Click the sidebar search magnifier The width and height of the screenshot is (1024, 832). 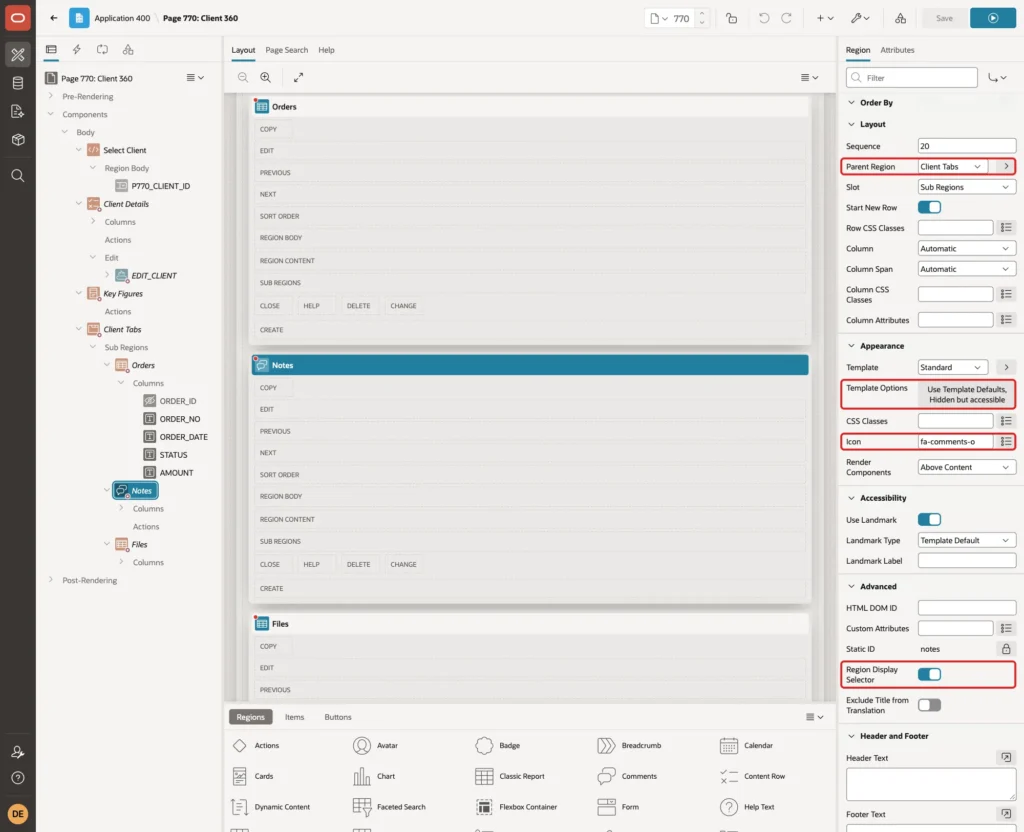18,176
